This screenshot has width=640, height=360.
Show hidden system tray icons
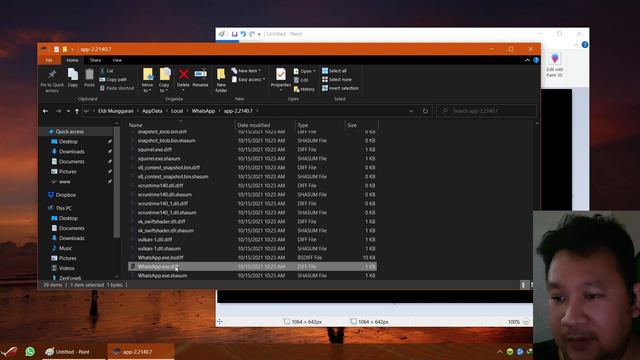pyautogui.click(x=500, y=351)
